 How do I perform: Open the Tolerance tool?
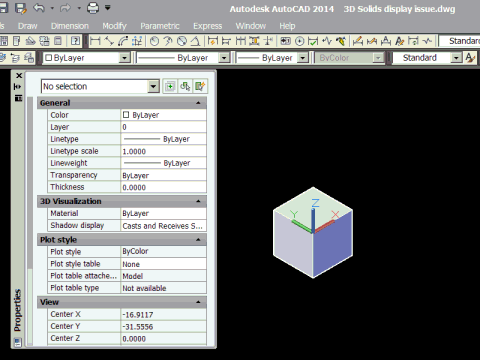coord(285,41)
